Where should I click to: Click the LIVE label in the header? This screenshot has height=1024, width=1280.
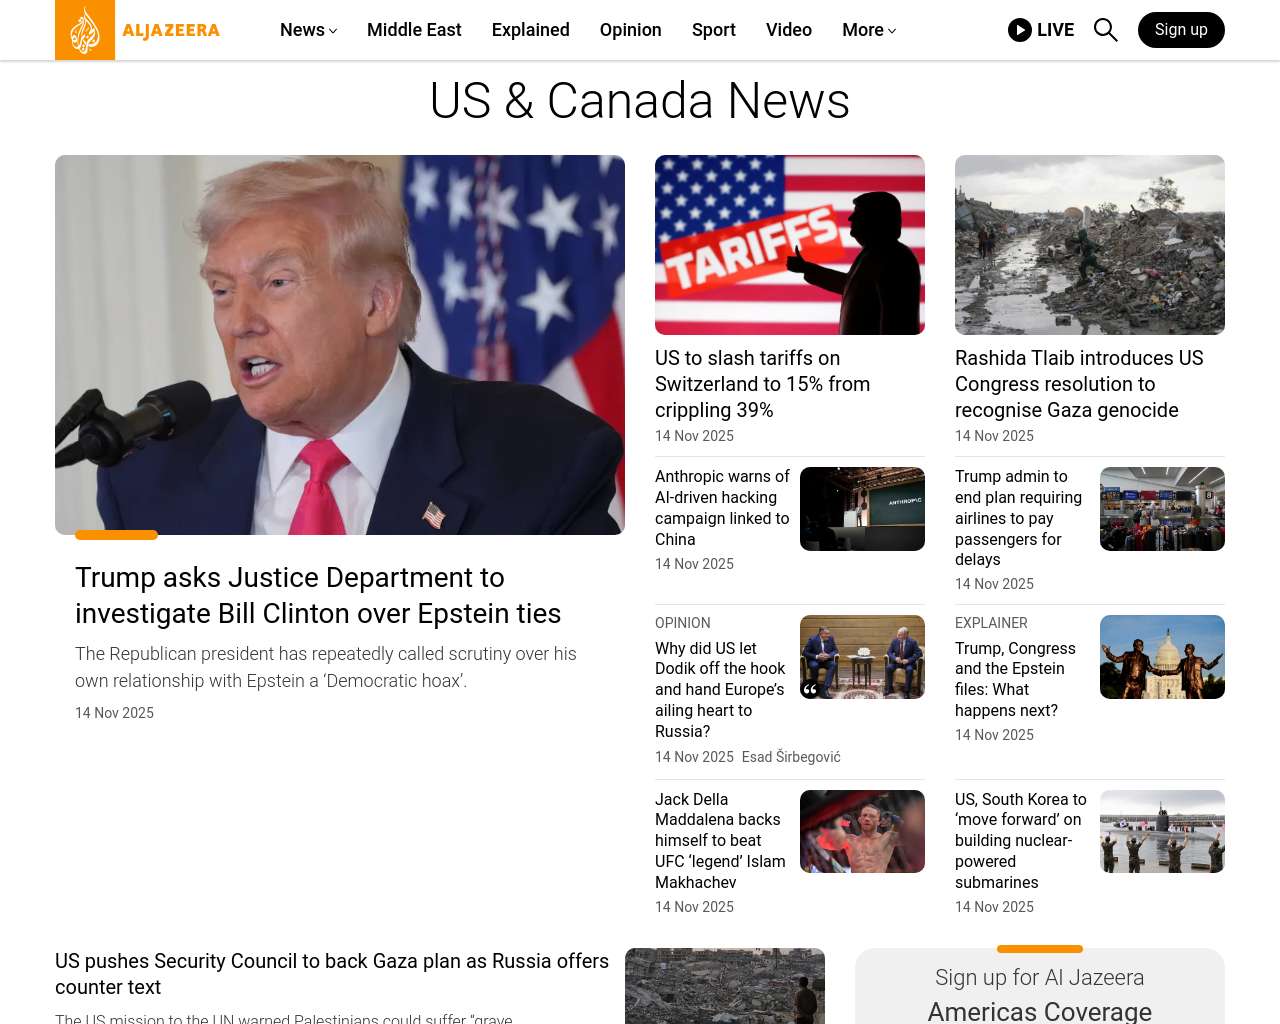click(1055, 30)
